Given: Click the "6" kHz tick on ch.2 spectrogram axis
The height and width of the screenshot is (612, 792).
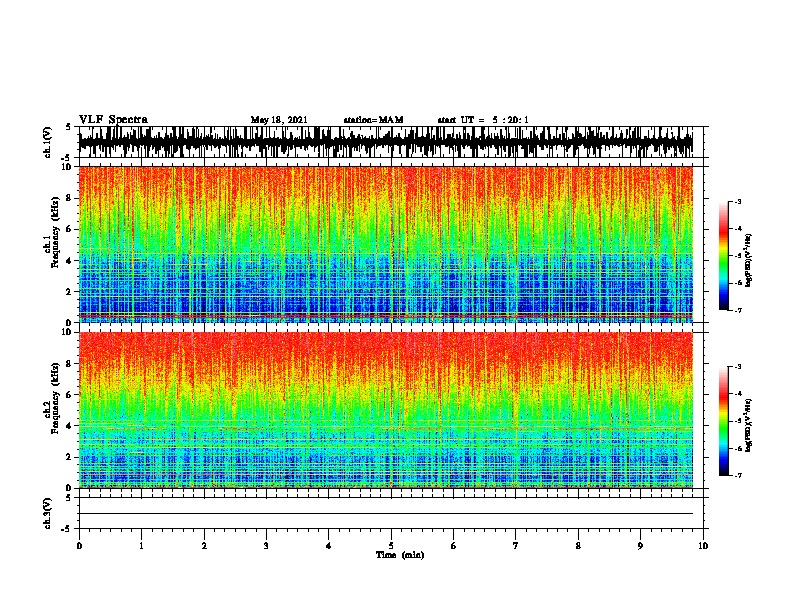Looking at the screenshot, I should tap(70, 395).
